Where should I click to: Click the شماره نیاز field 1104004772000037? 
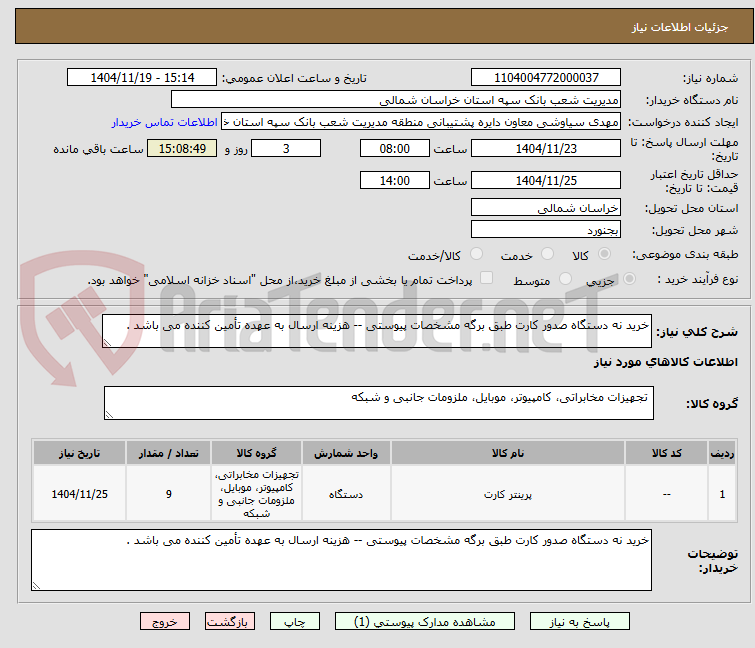tap(546, 78)
